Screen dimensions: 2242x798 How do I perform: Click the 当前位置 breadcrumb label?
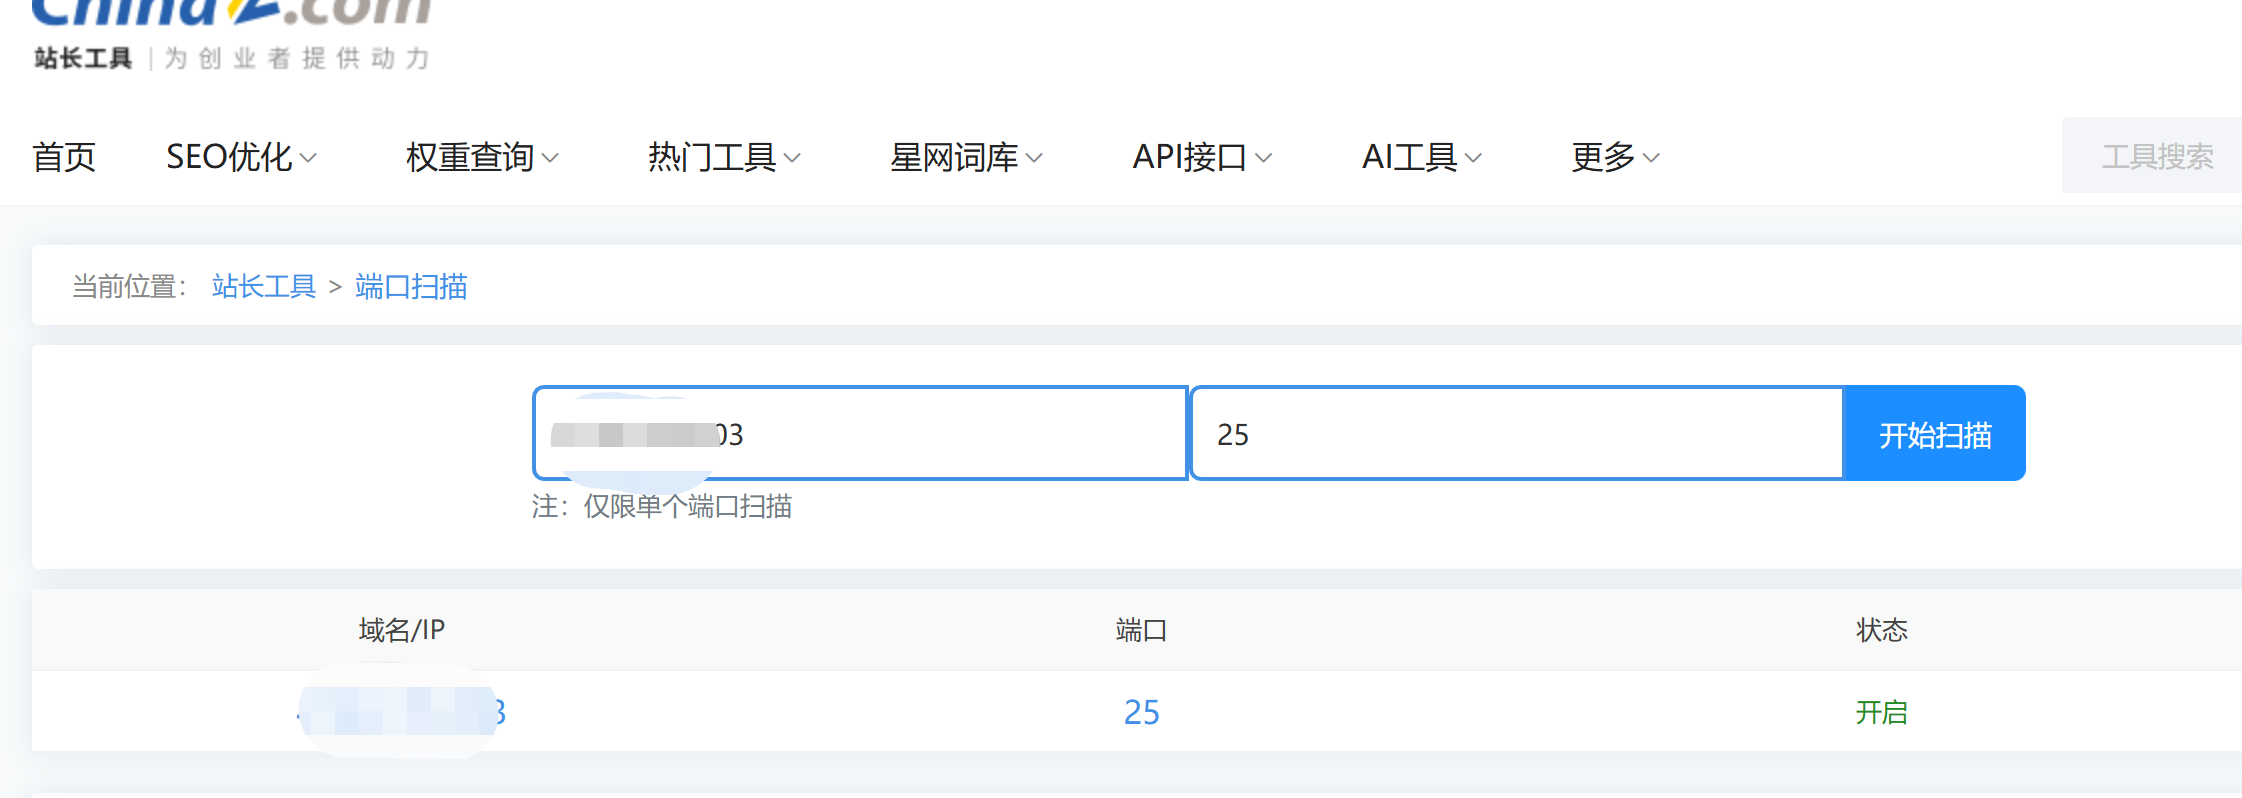click(x=130, y=287)
